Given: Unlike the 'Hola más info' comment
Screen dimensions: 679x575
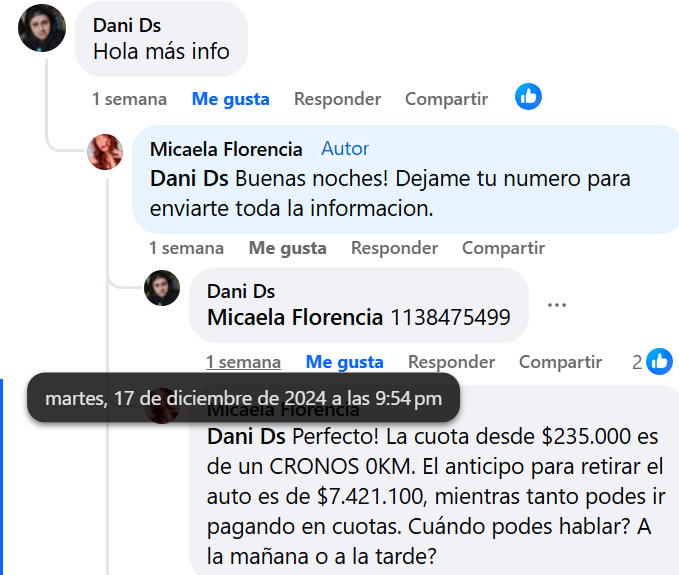Looking at the screenshot, I should pyautogui.click(x=230, y=99).
